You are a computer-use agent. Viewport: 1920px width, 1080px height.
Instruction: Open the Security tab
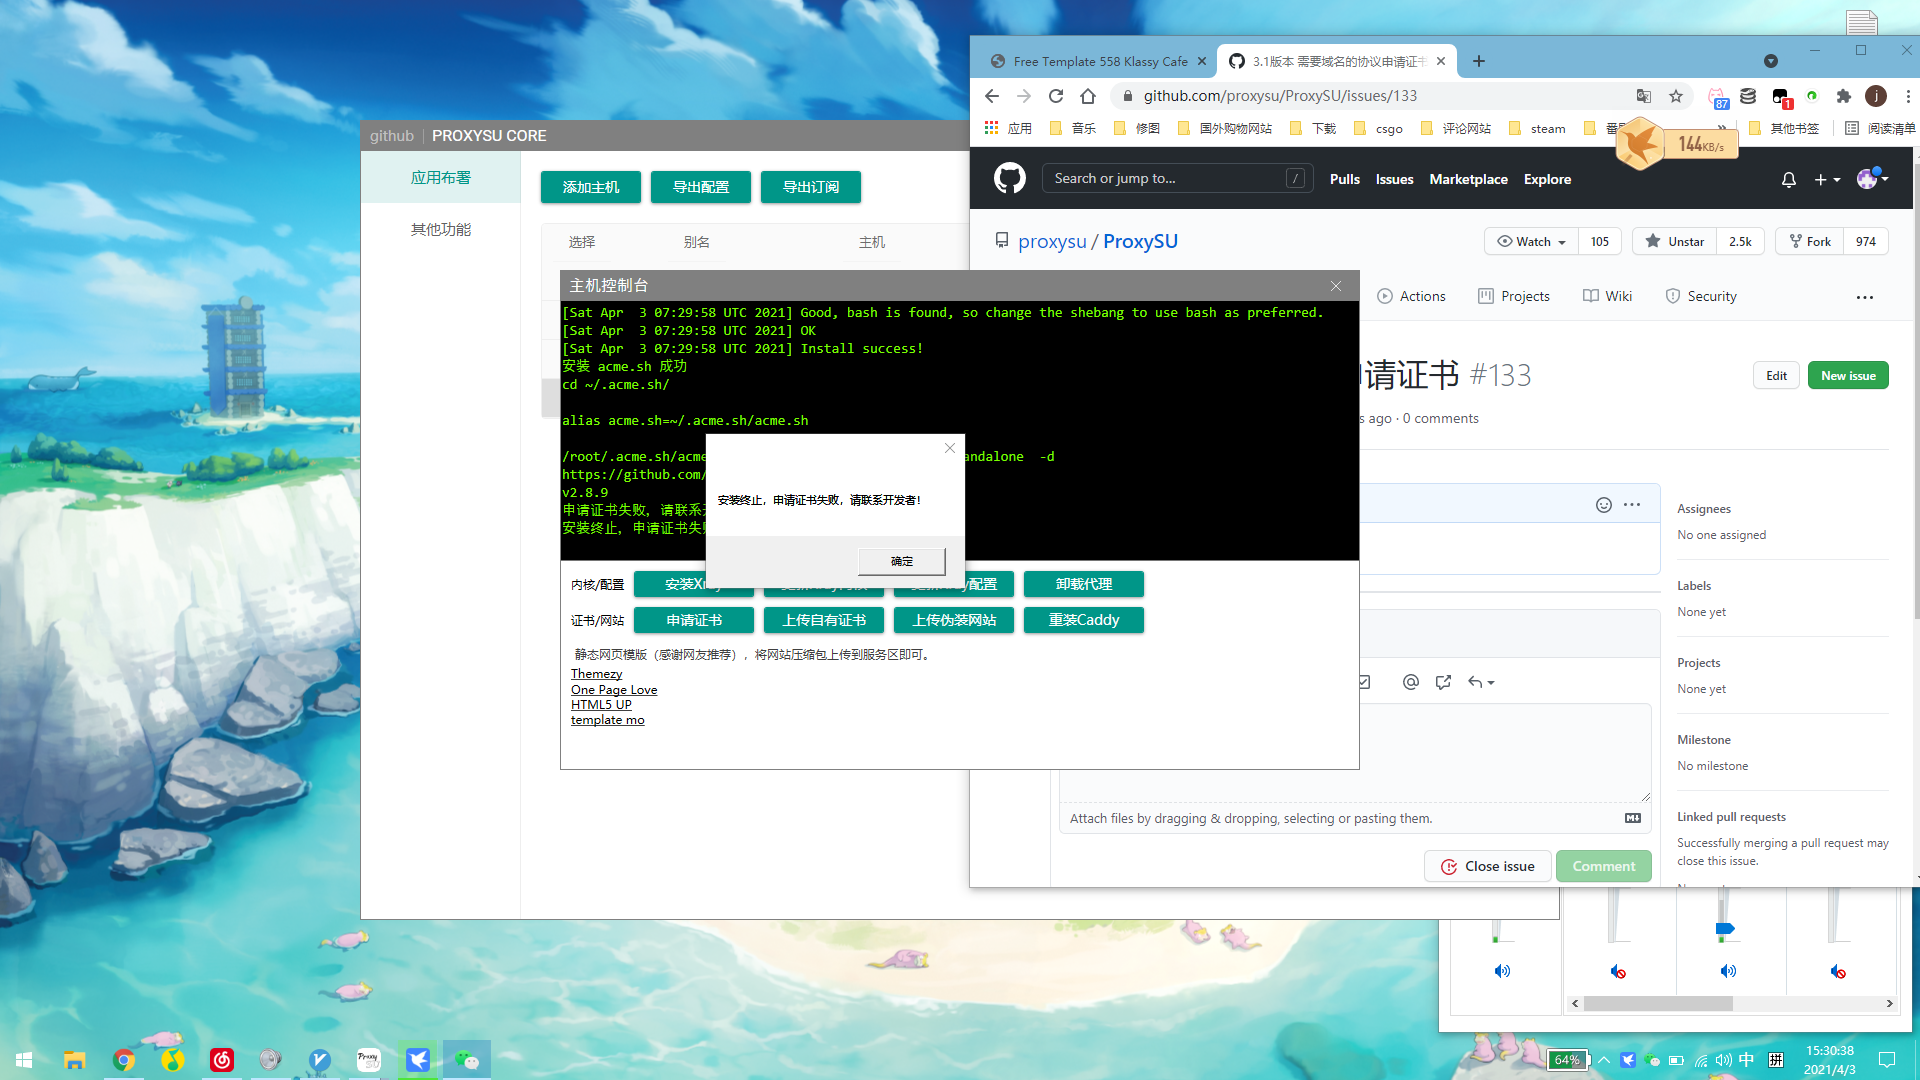pyautogui.click(x=1701, y=296)
